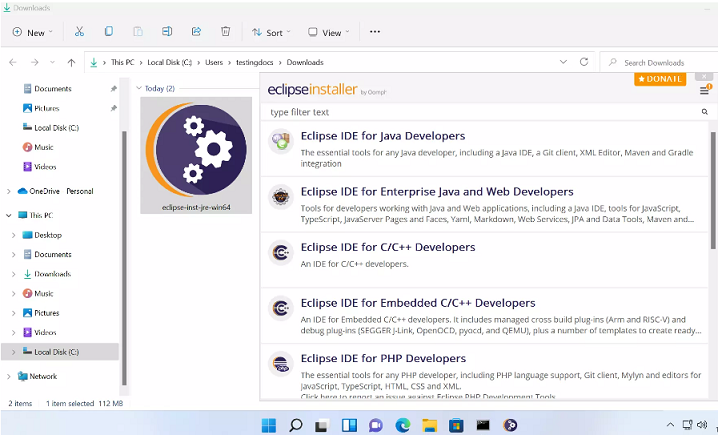Click the Cut scissors icon in toolbar

click(80, 32)
